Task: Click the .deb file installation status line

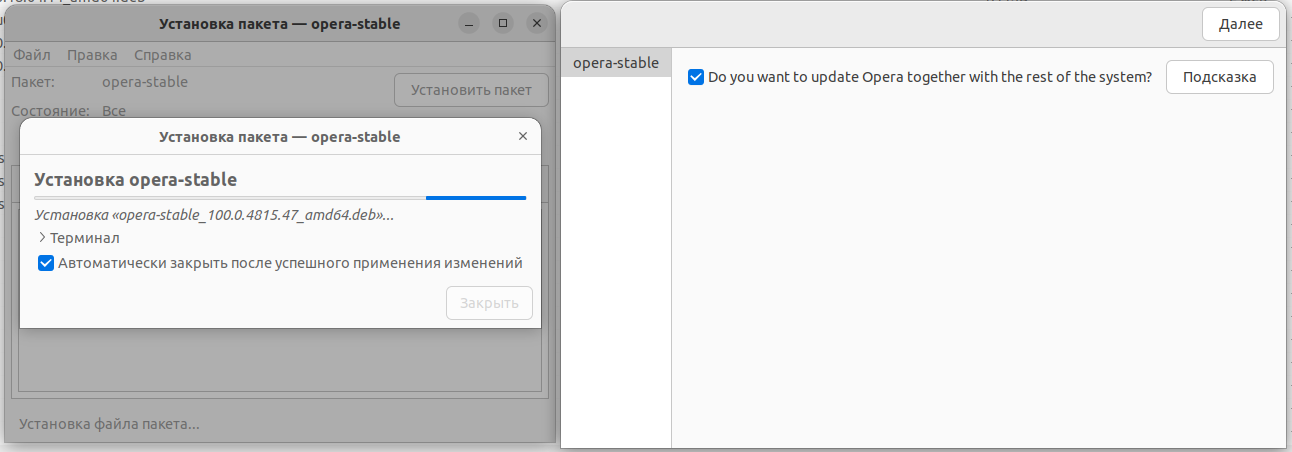Action: [x=214, y=214]
